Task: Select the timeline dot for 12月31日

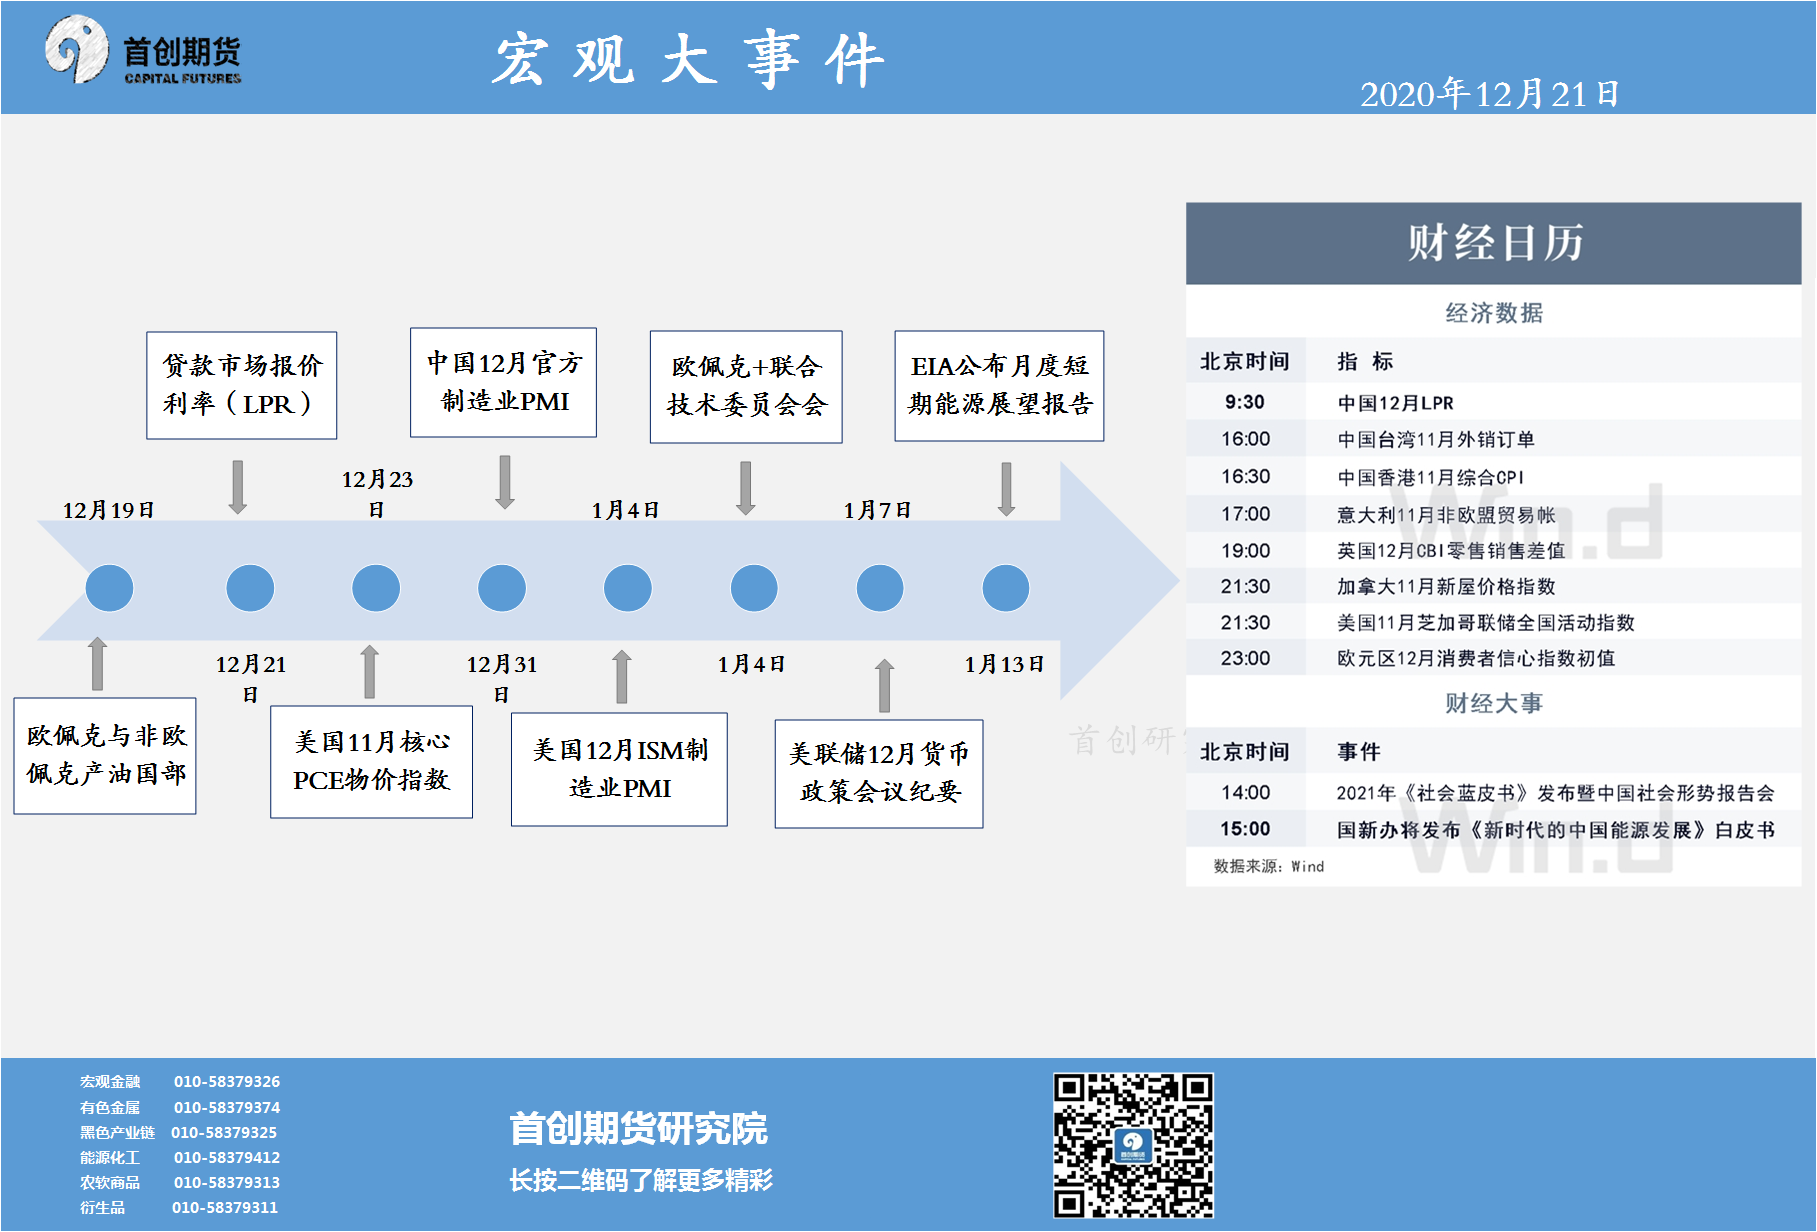Action: [502, 588]
